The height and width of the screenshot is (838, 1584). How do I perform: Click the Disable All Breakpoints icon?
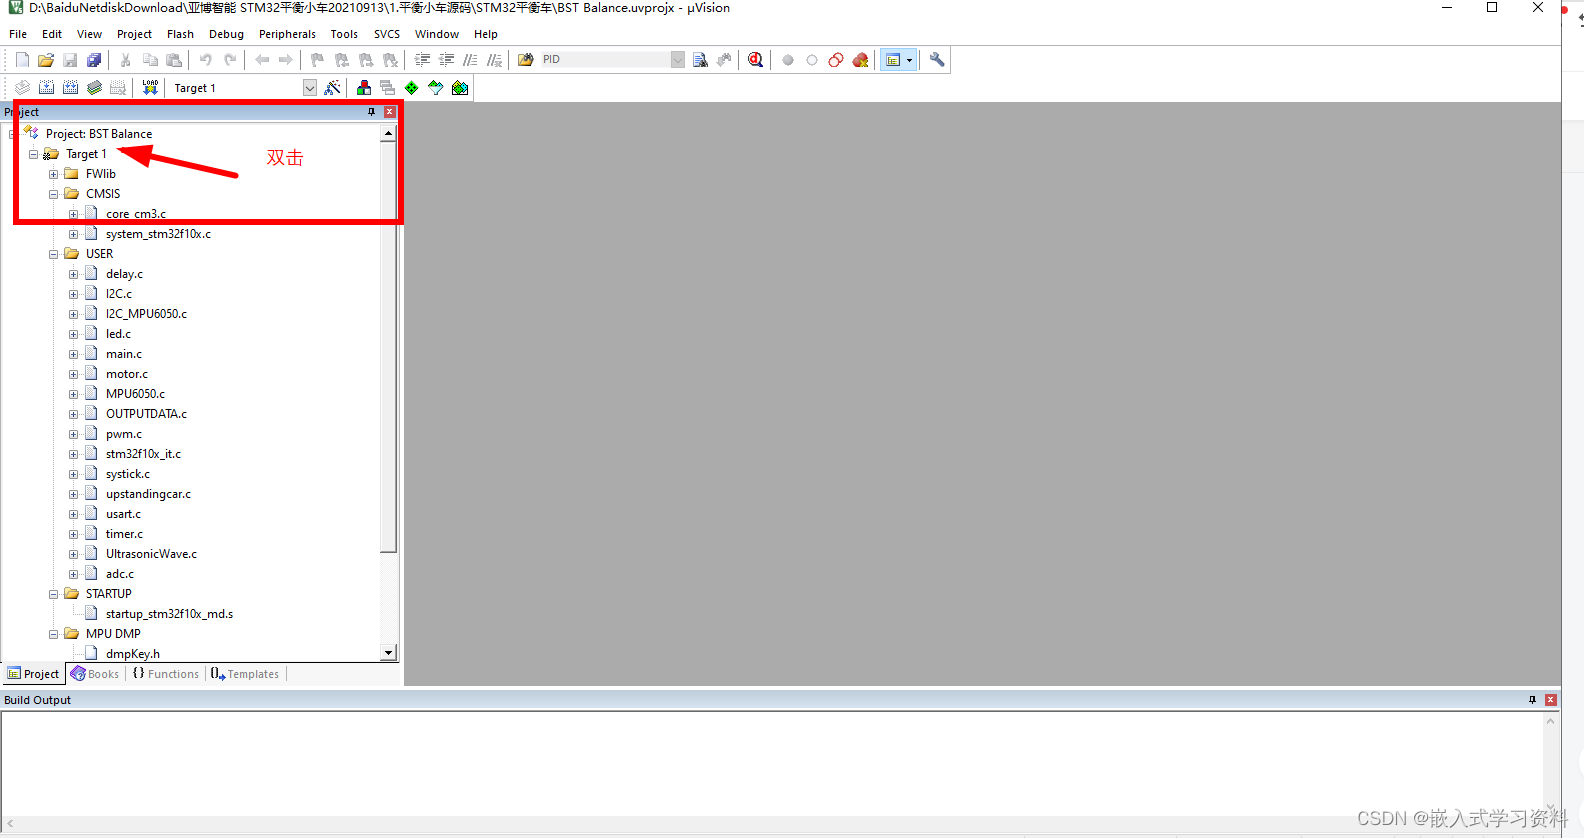pyautogui.click(x=836, y=60)
